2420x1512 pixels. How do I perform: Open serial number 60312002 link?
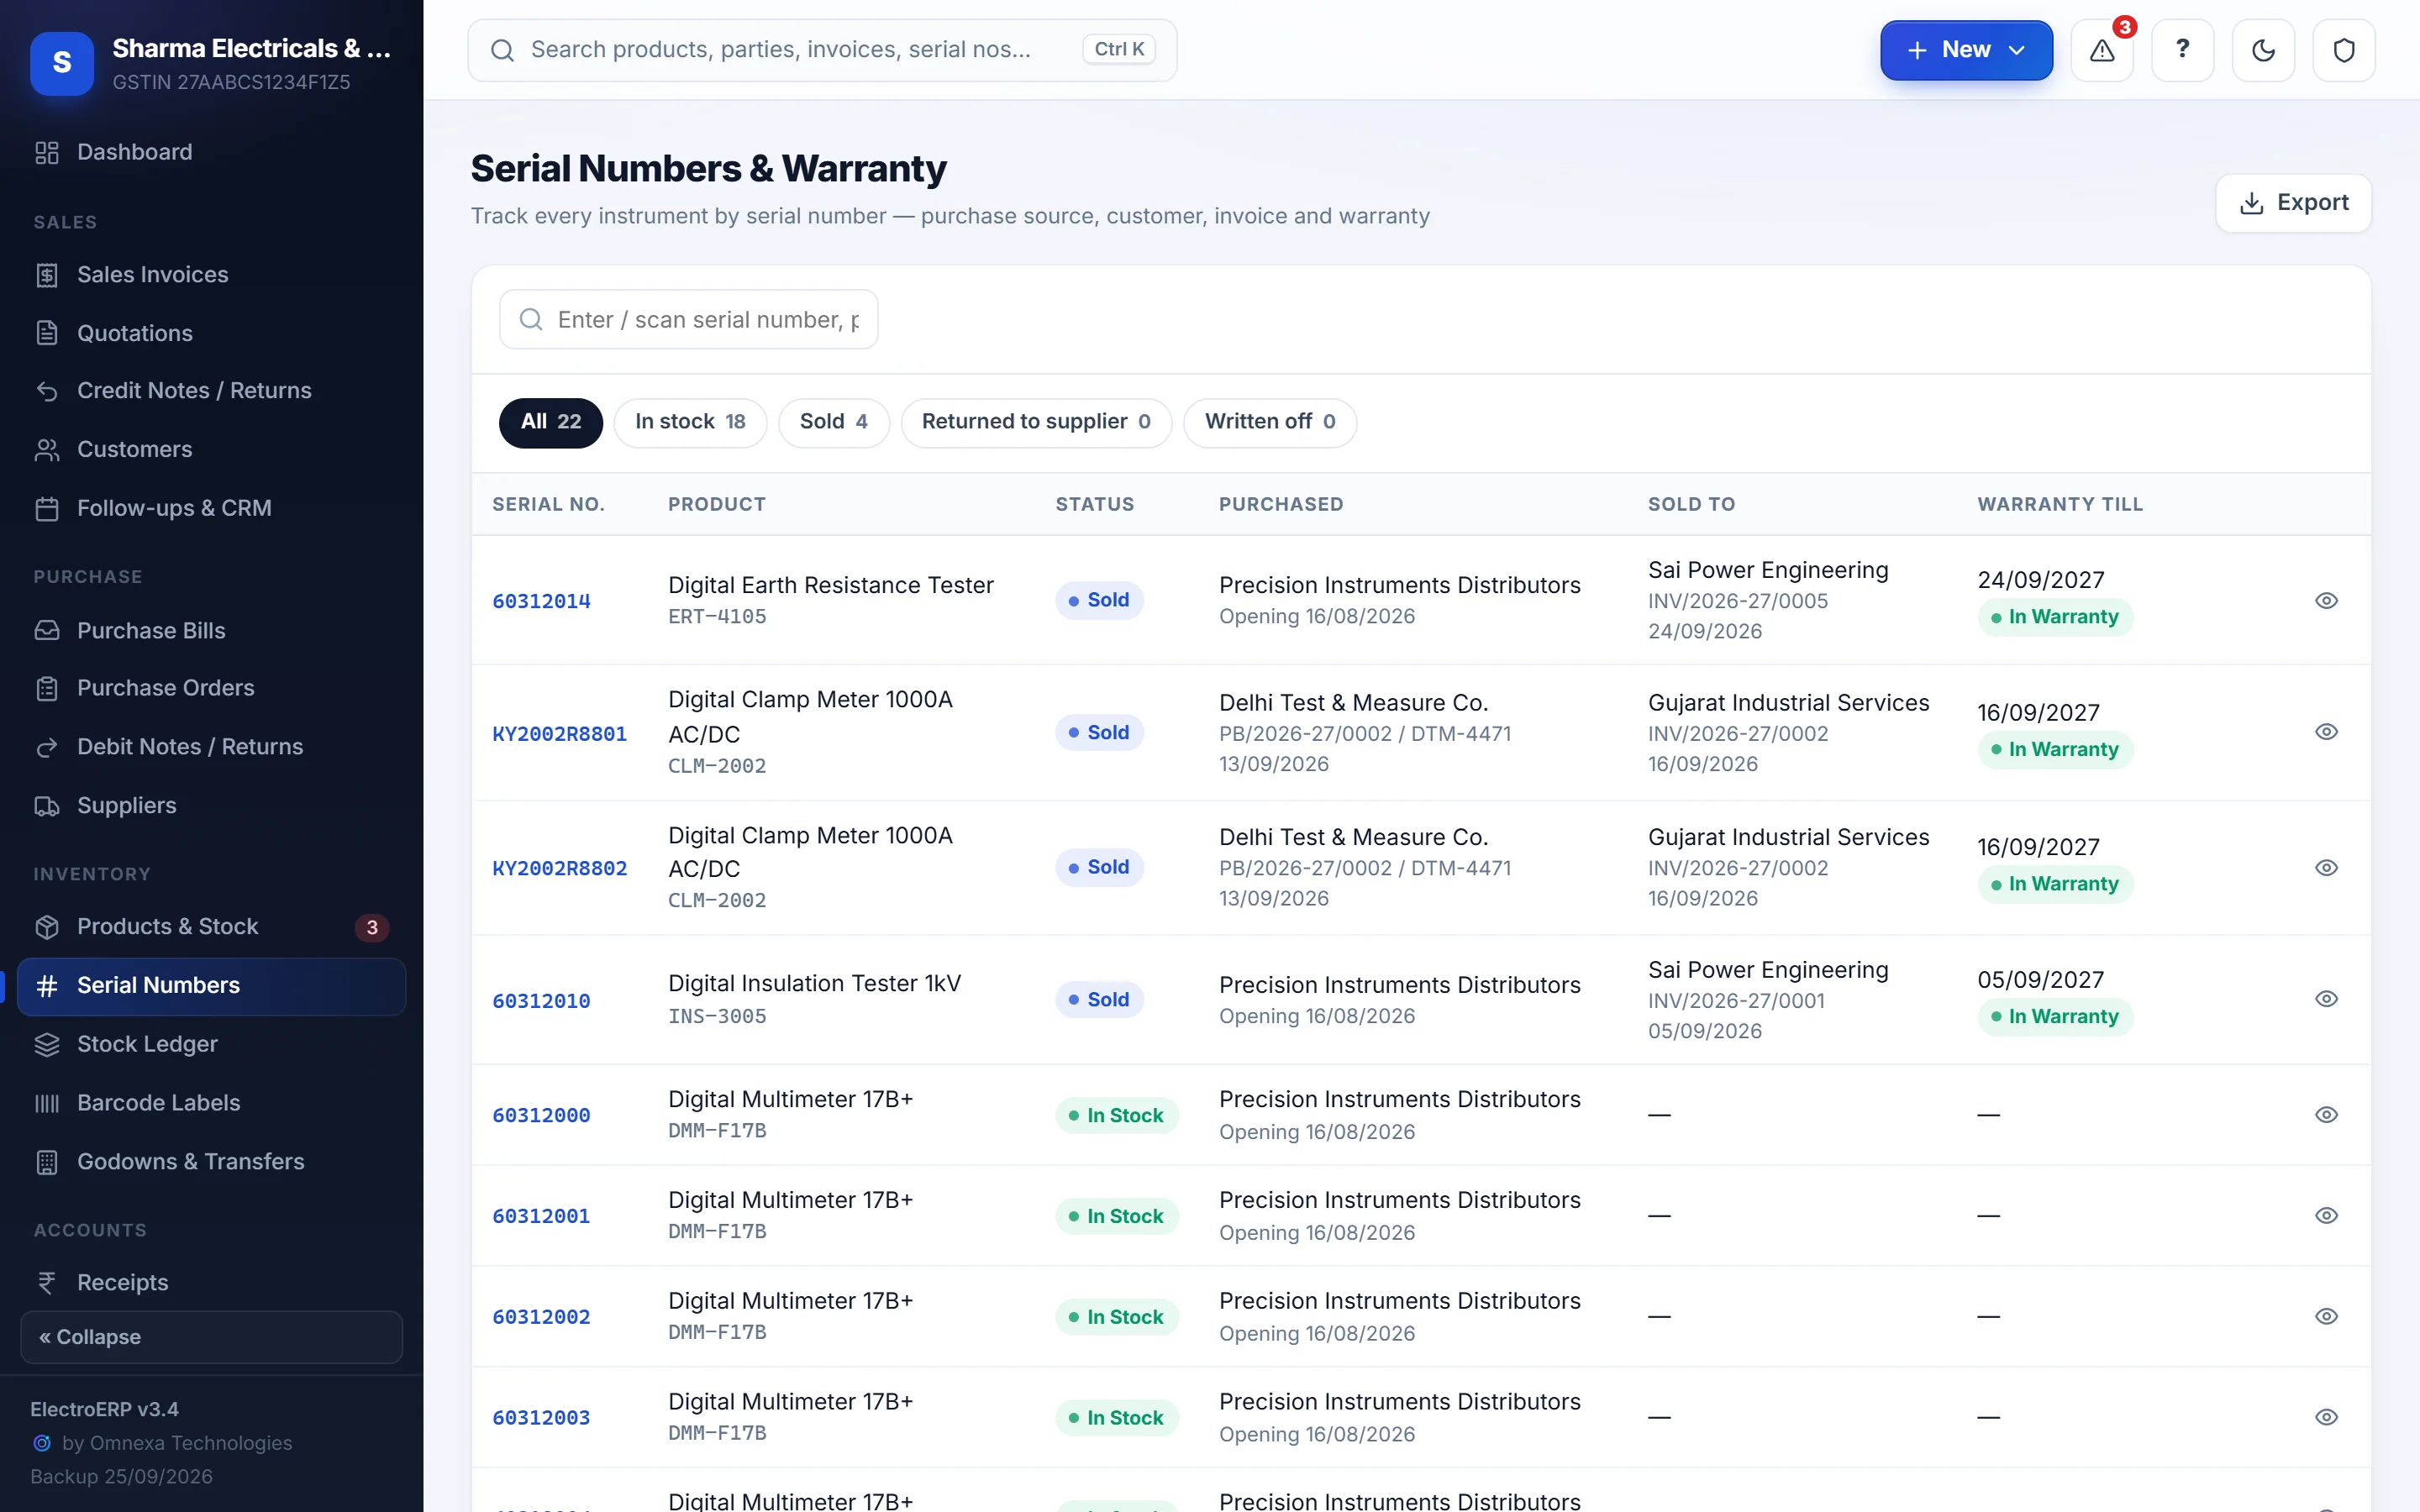point(541,1317)
